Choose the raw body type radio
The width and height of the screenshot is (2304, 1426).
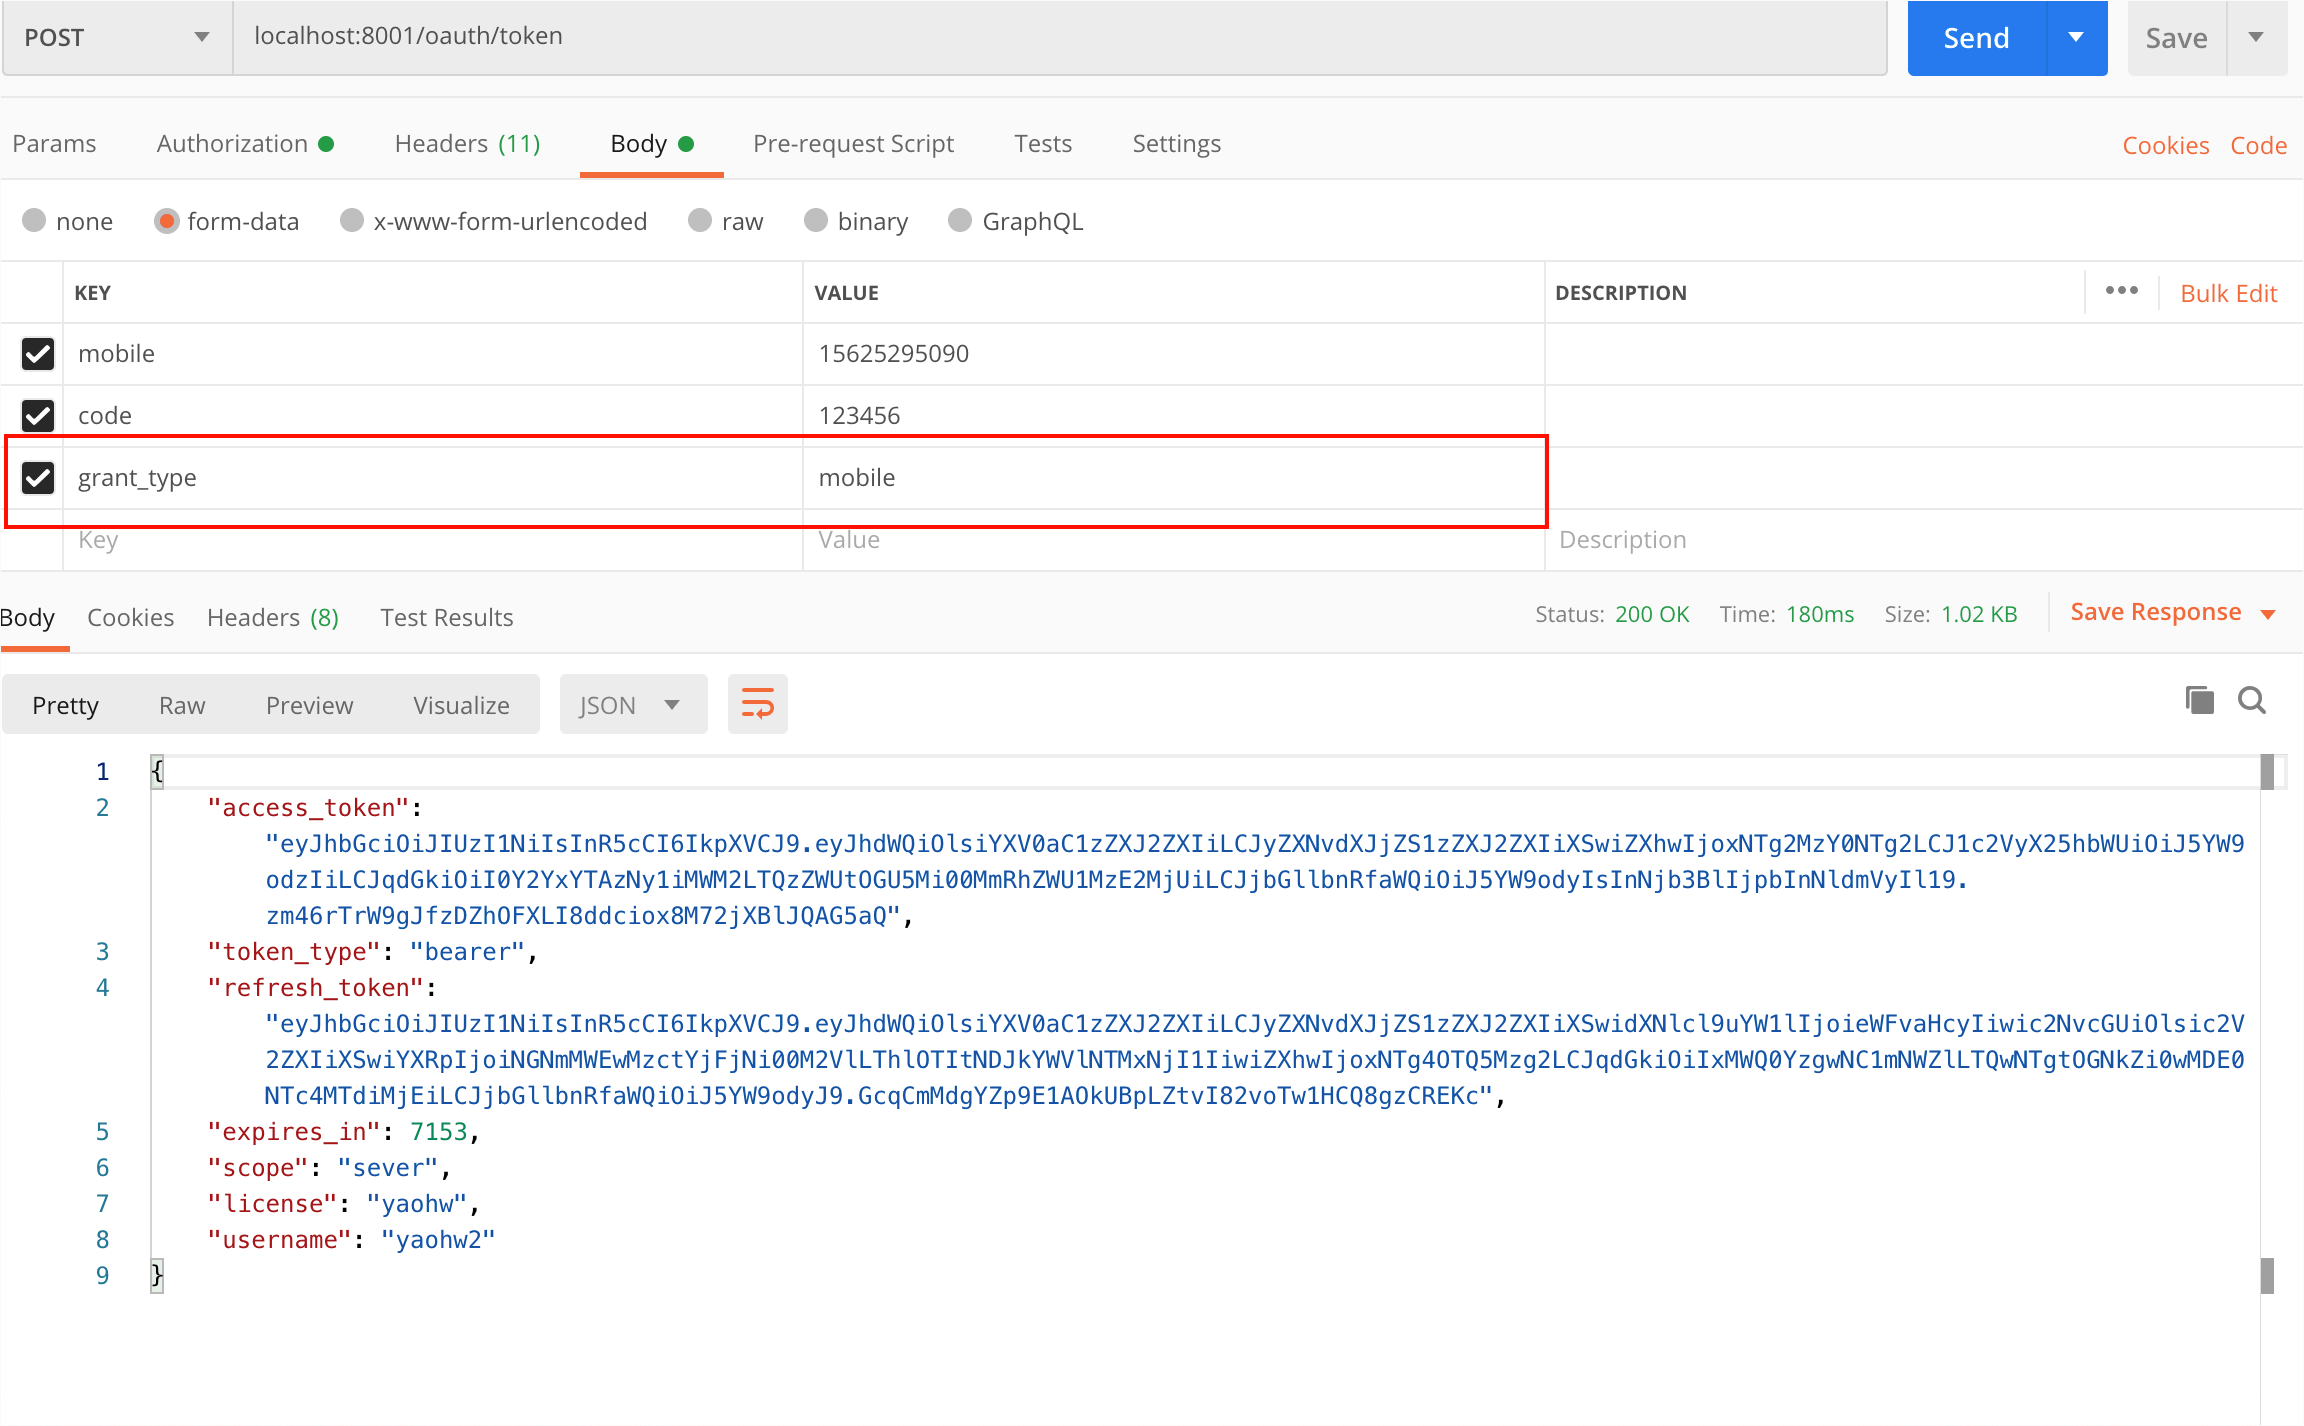[x=700, y=221]
